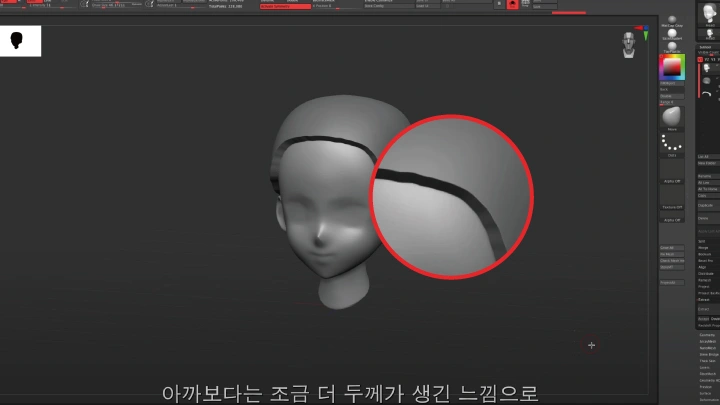Open the Deformation sub-palette
Screen dimensions: 720x405
click(709, 399)
